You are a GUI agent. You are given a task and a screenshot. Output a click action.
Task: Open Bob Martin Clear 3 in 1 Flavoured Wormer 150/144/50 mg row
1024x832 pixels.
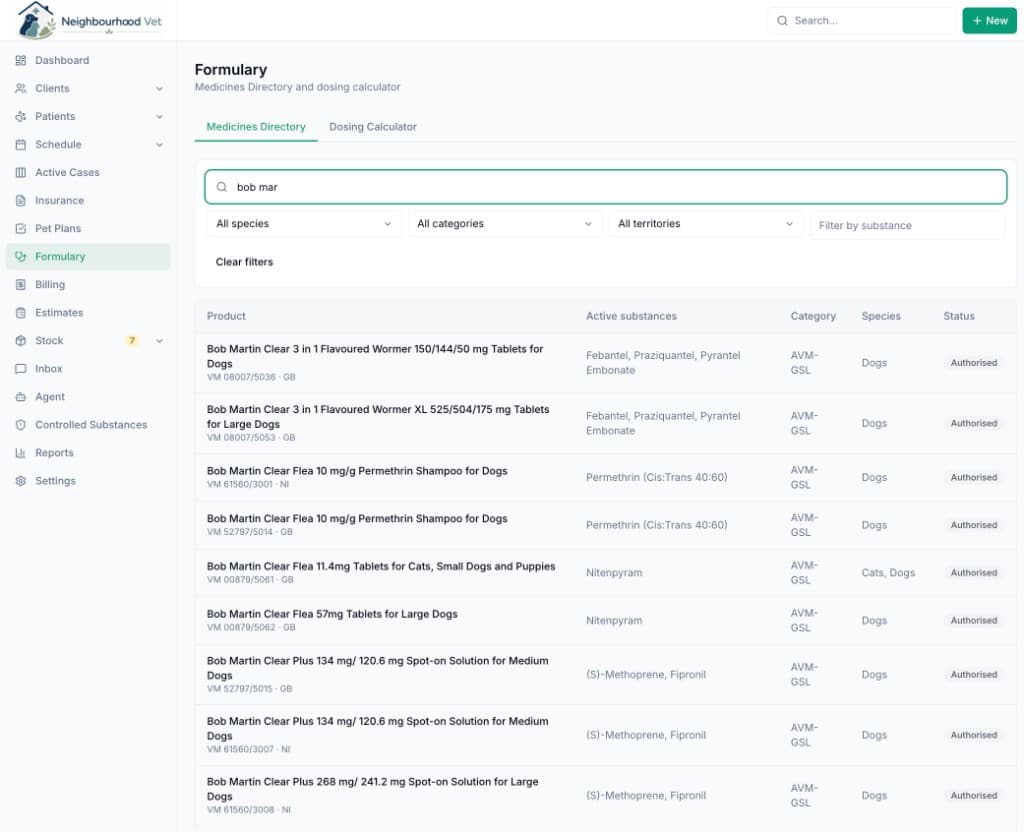tap(605, 363)
